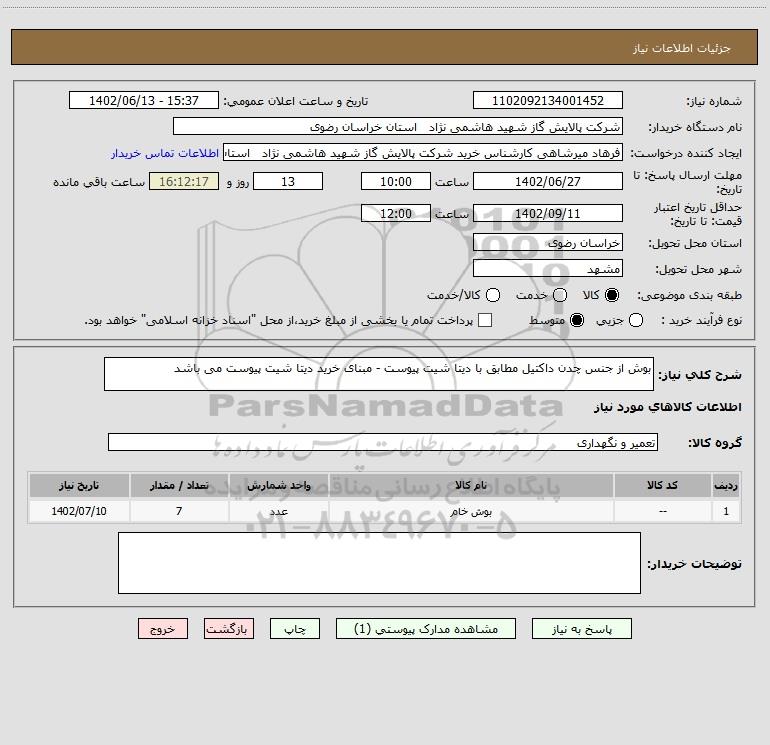Screen dimensions: 770x745
Task: Select the کالا radio button
Action: pos(612,295)
